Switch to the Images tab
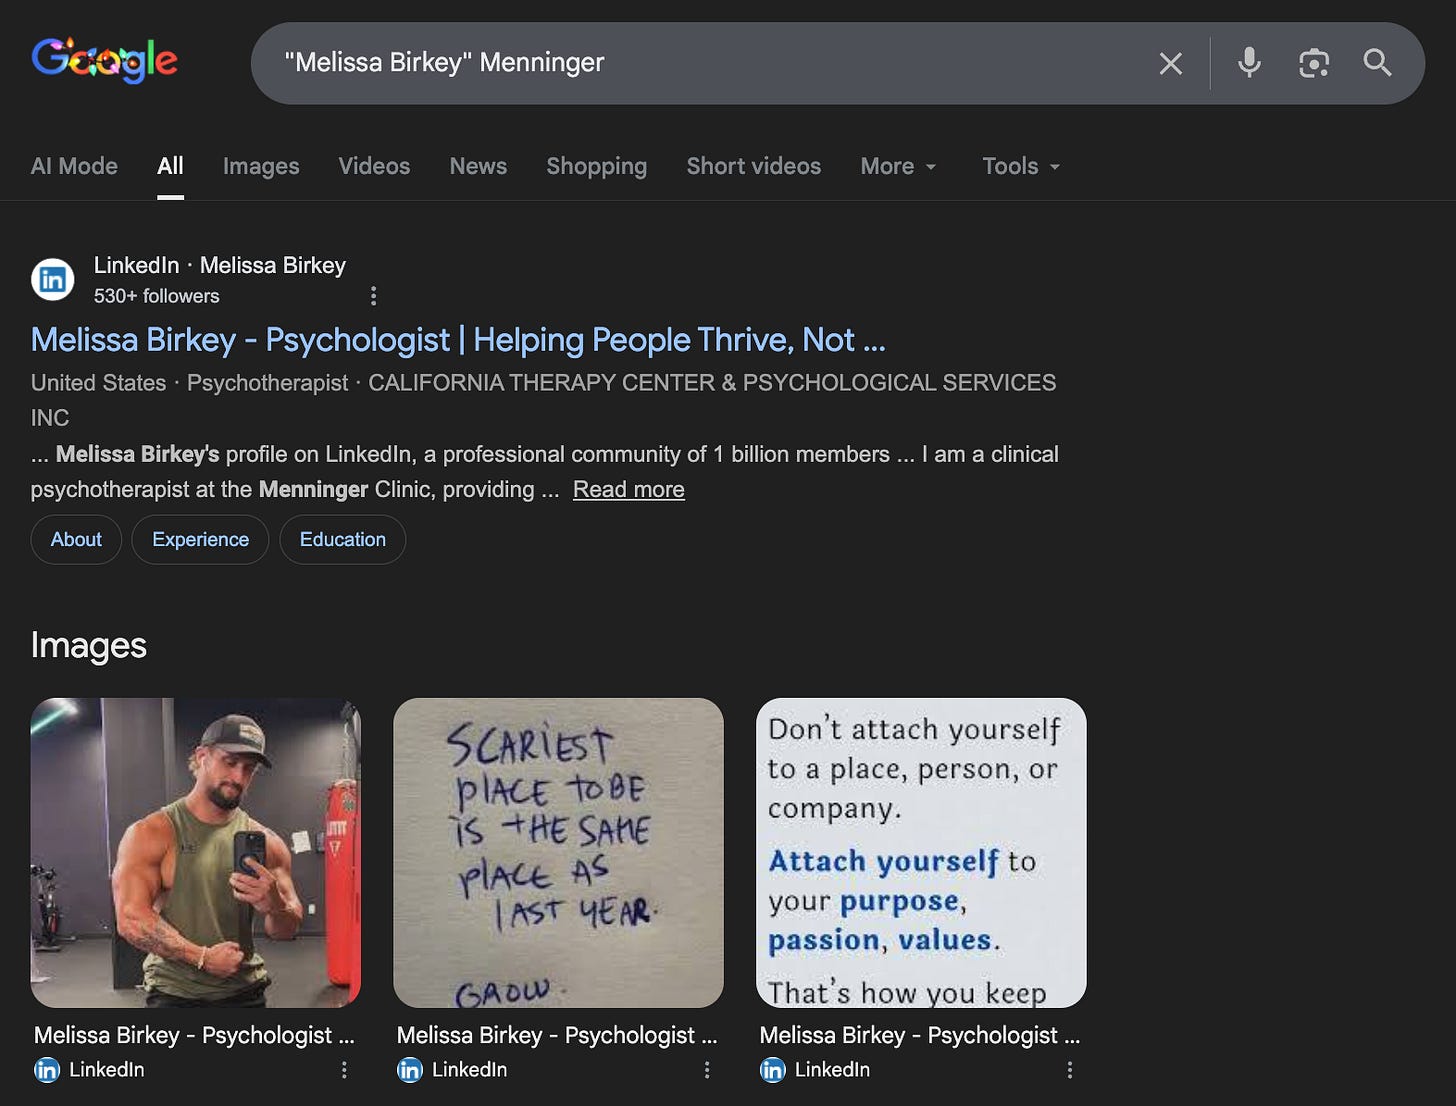Screen dimensions: 1456x1106 (261, 166)
